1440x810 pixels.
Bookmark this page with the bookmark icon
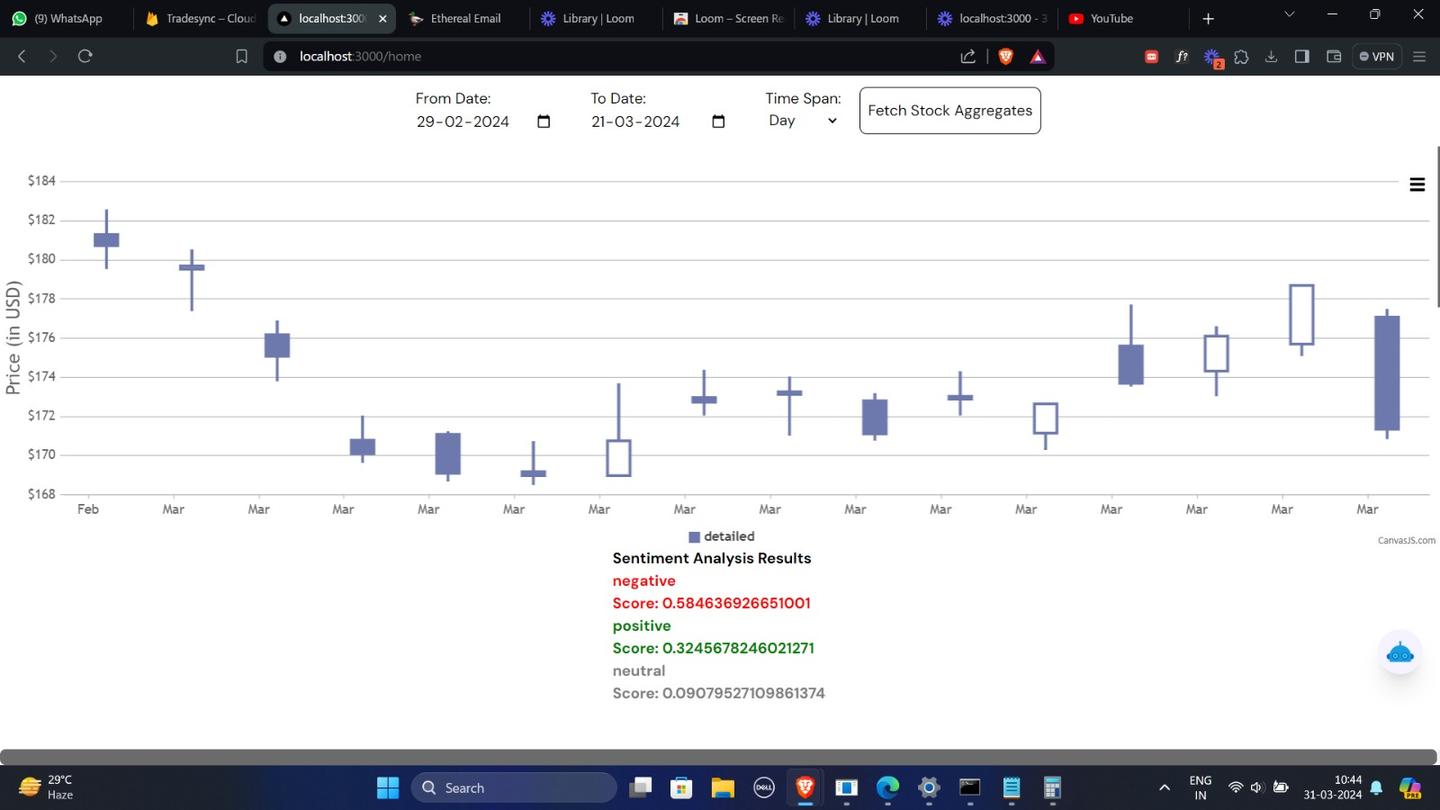(241, 57)
